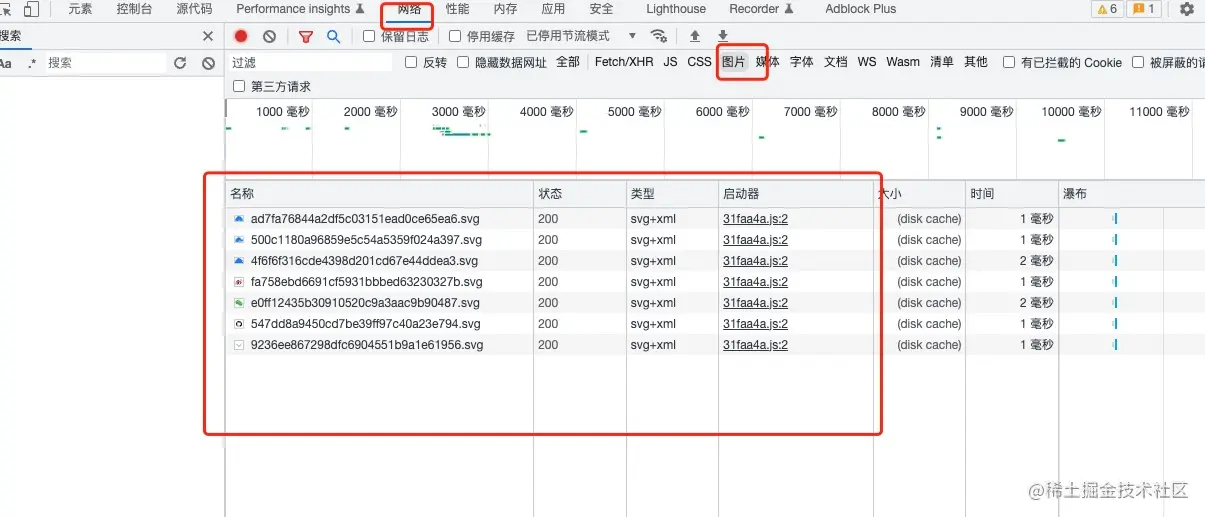Open the Performance insights tab
Image resolution: width=1205 pixels, height=517 pixels.
click(301, 9)
